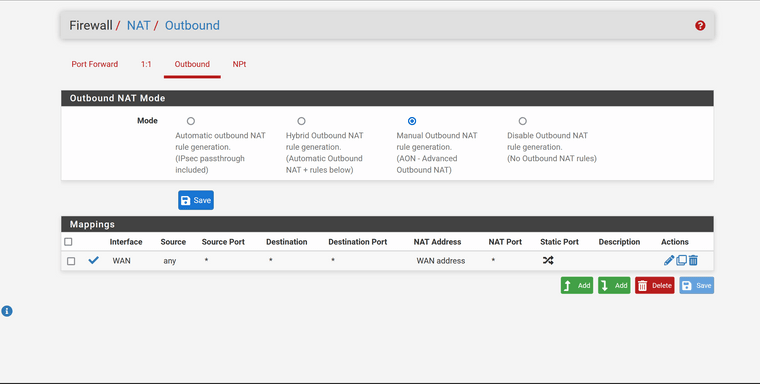
Task: Click the Destination column header
Action: pos(286,242)
